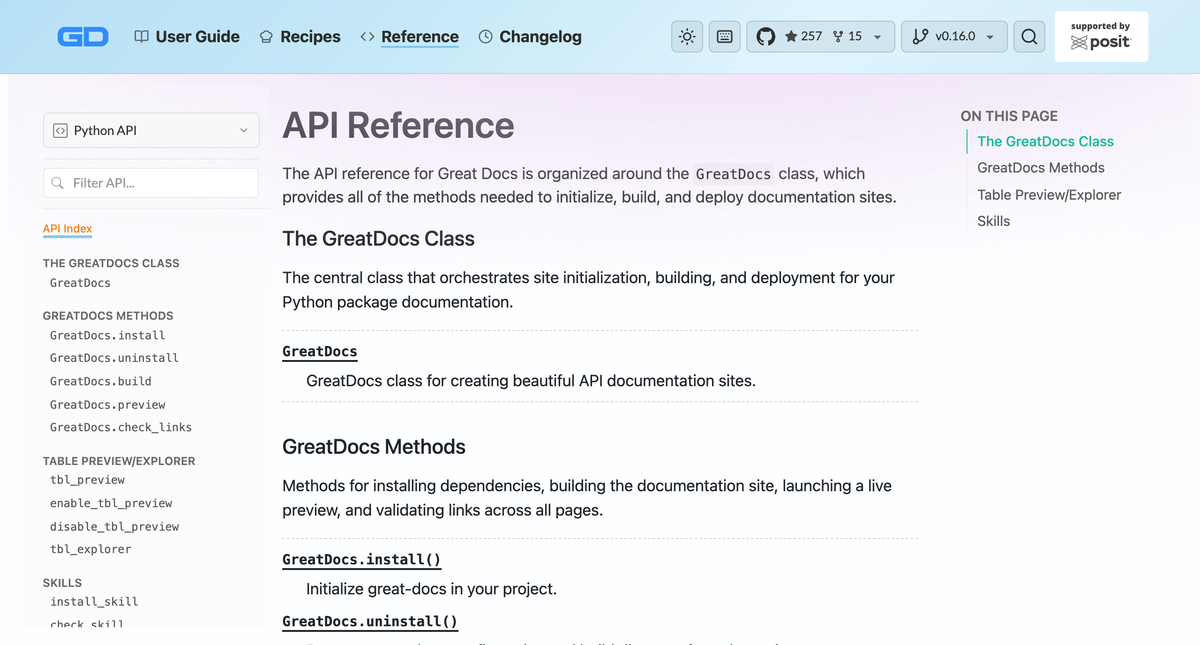Open the Recipes nav item
This screenshot has width=1200, height=645.
(x=300, y=37)
